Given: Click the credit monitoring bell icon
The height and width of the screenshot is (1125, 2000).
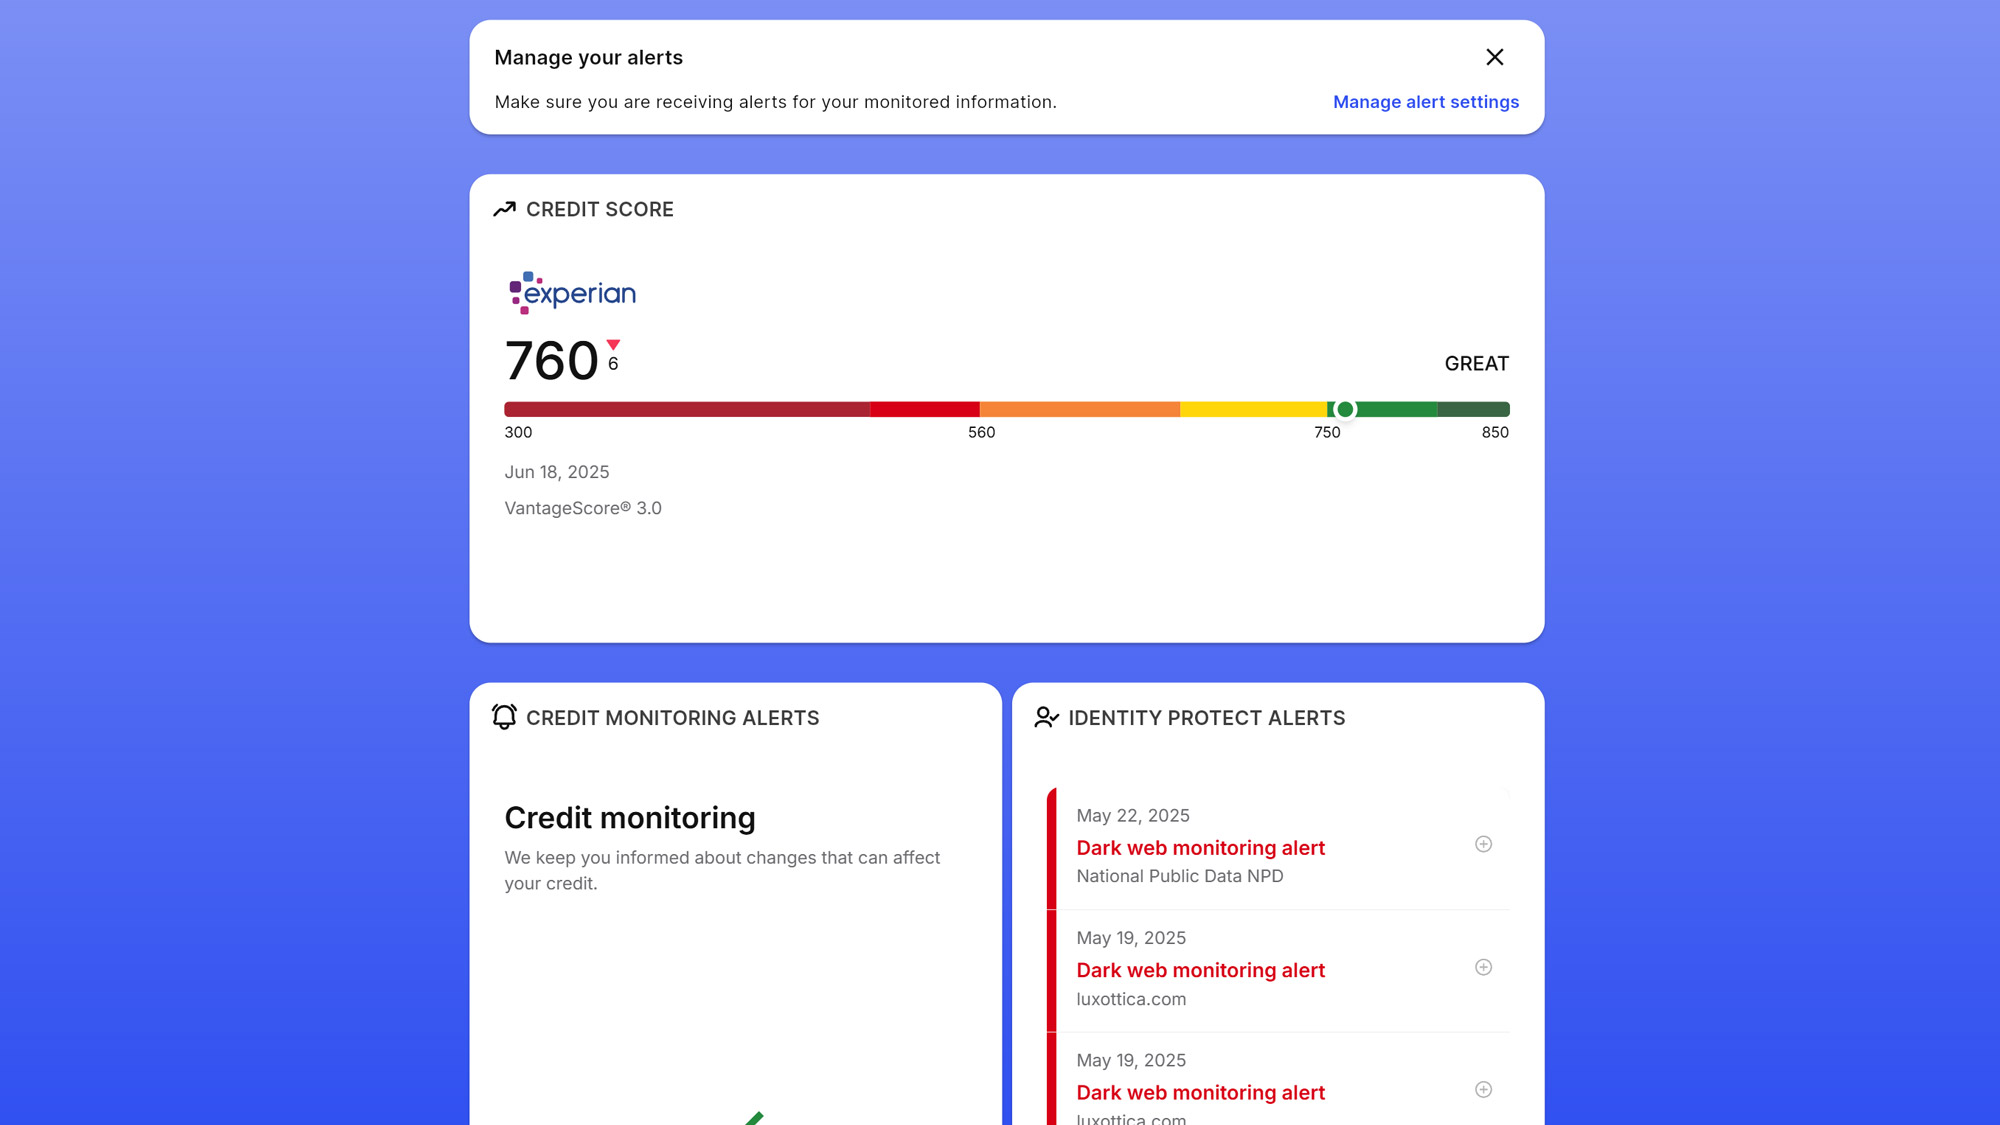Looking at the screenshot, I should click(505, 717).
